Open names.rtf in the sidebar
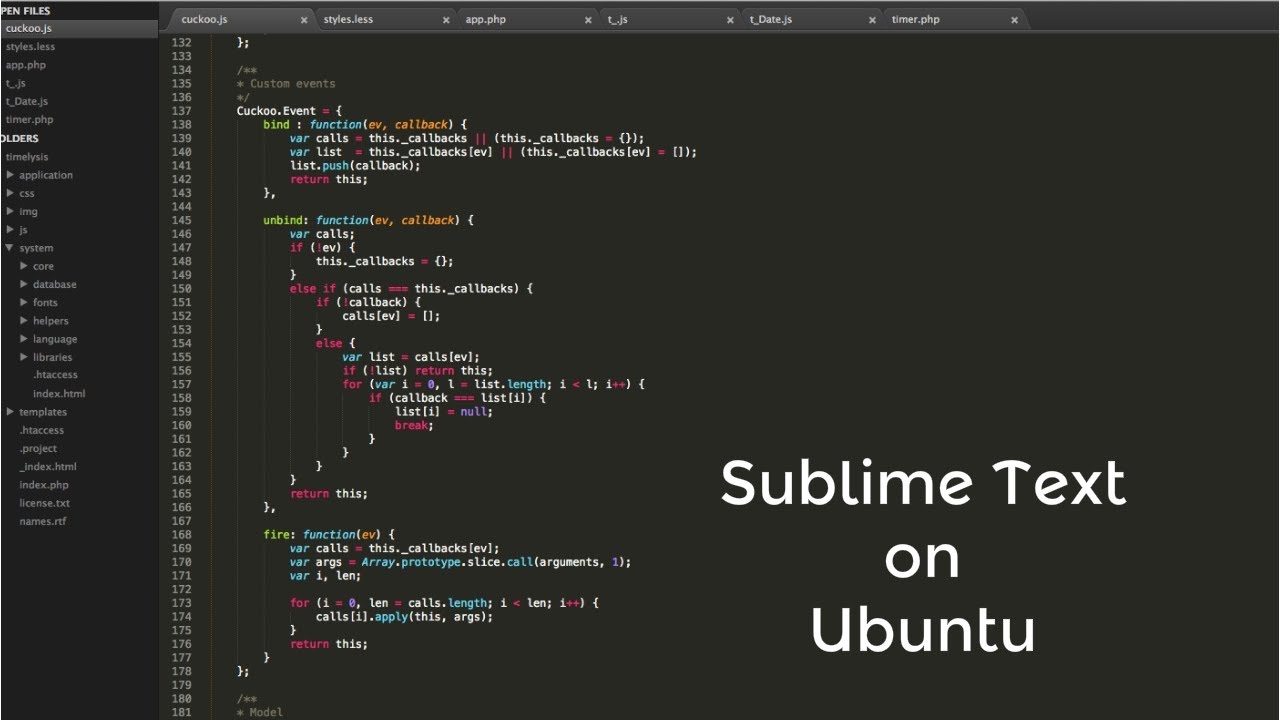1280x720 pixels. coord(43,521)
